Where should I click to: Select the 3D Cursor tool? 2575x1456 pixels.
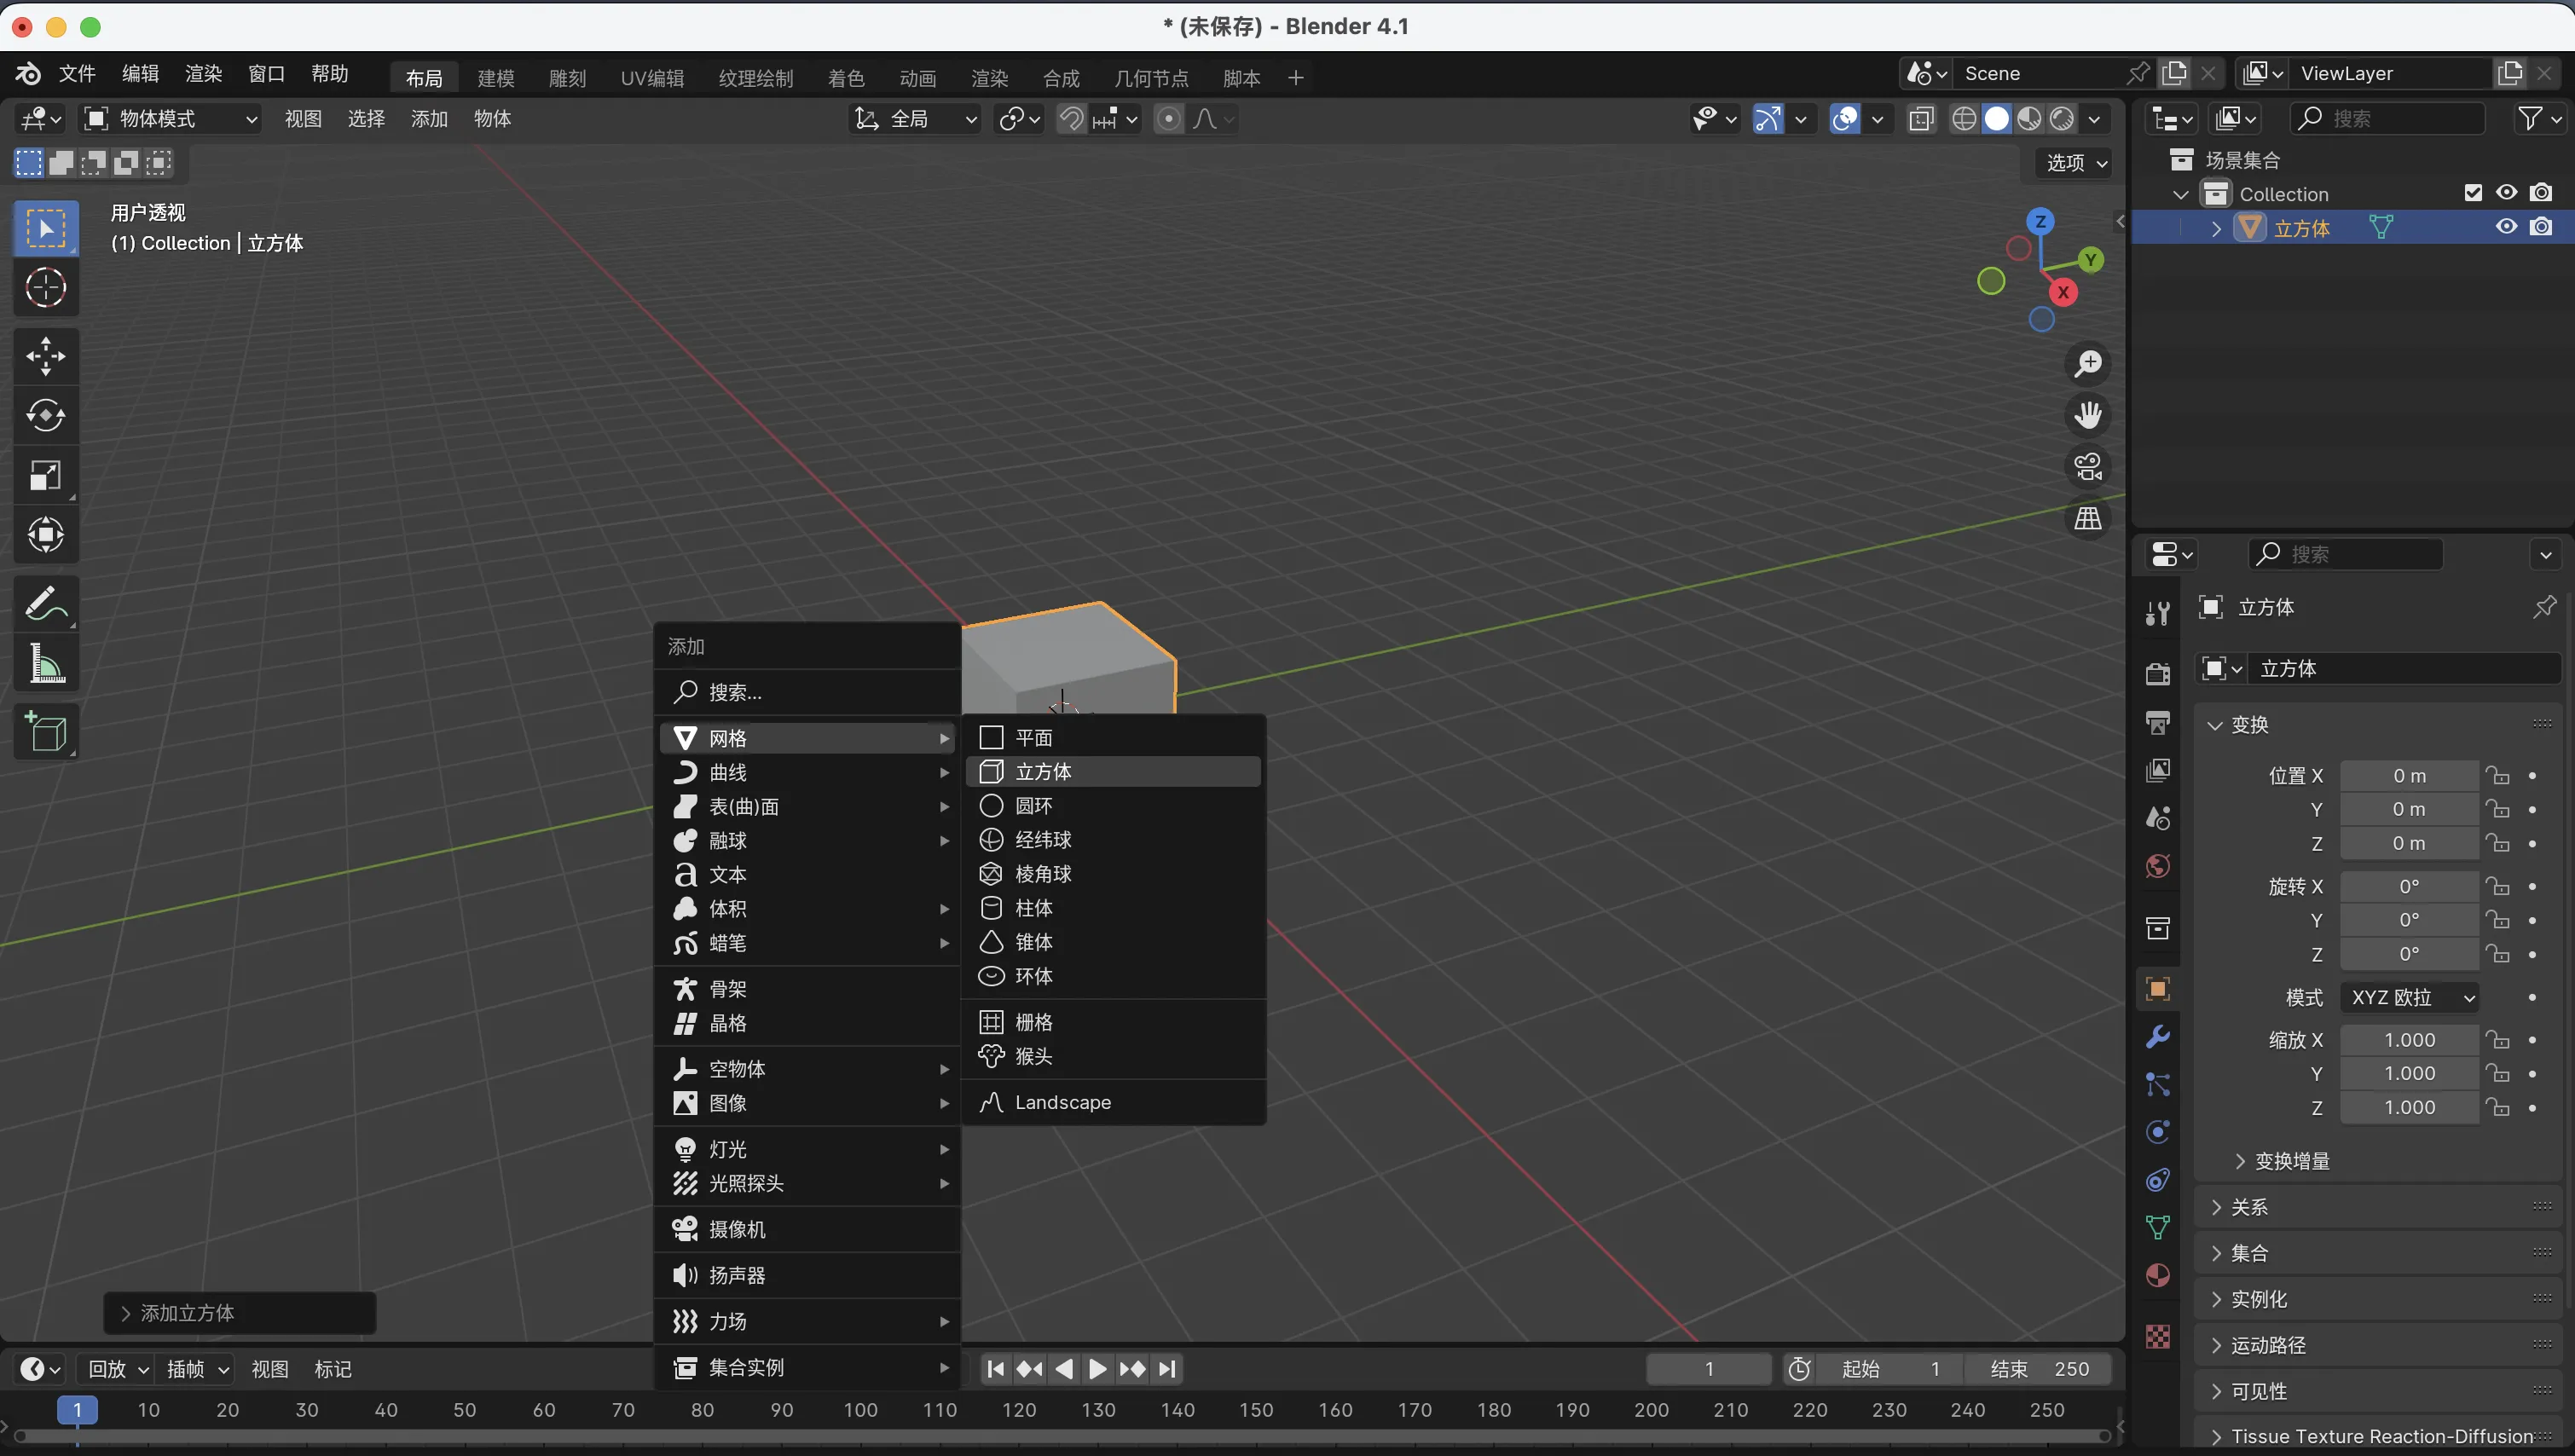click(x=45, y=288)
